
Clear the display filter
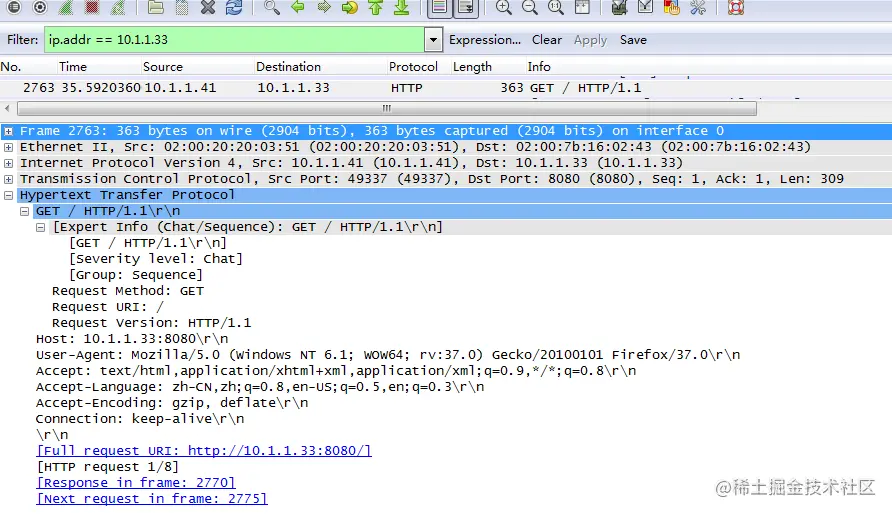[547, 40]
